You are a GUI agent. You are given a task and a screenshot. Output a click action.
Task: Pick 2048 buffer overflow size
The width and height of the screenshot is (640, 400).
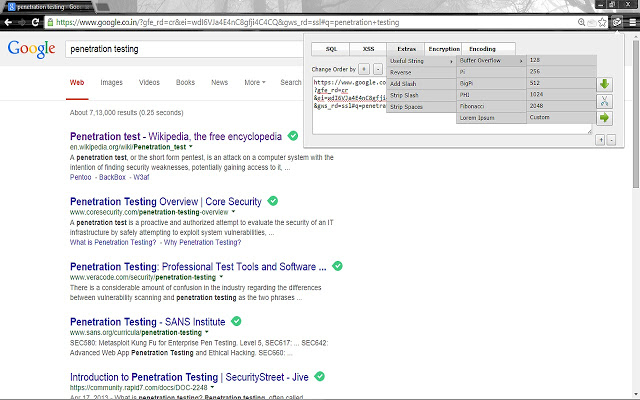562,106
